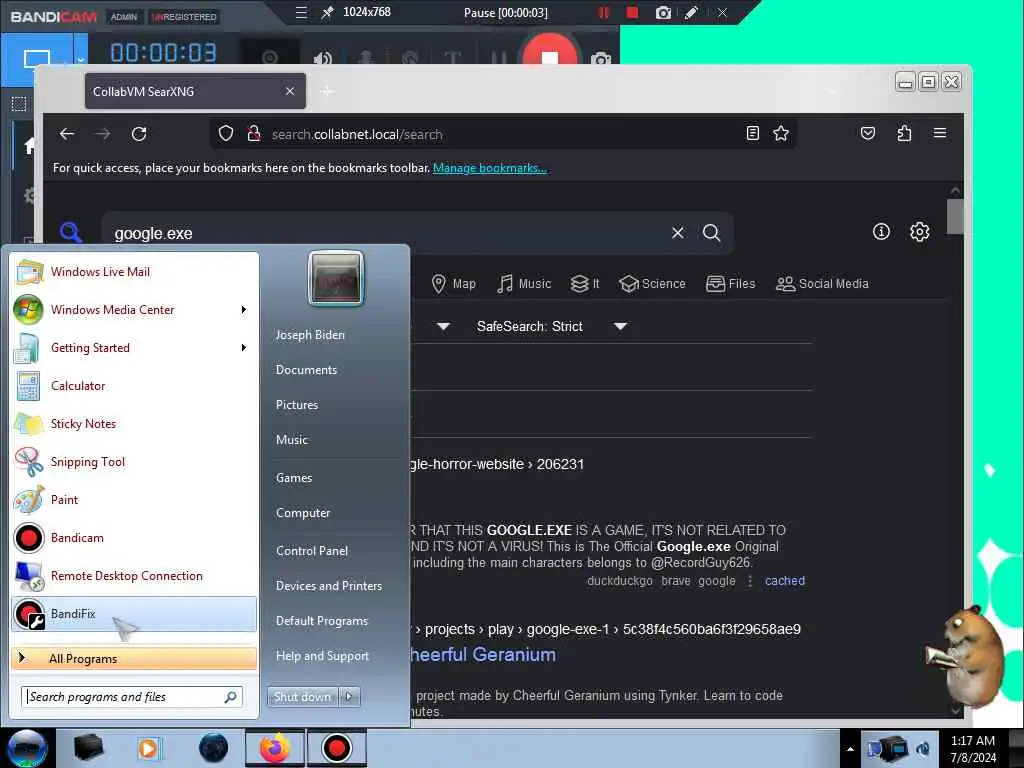Screen dimensions: 1024x768
Task: Click the Manage bookmarks link
Action: coord(490,168)
